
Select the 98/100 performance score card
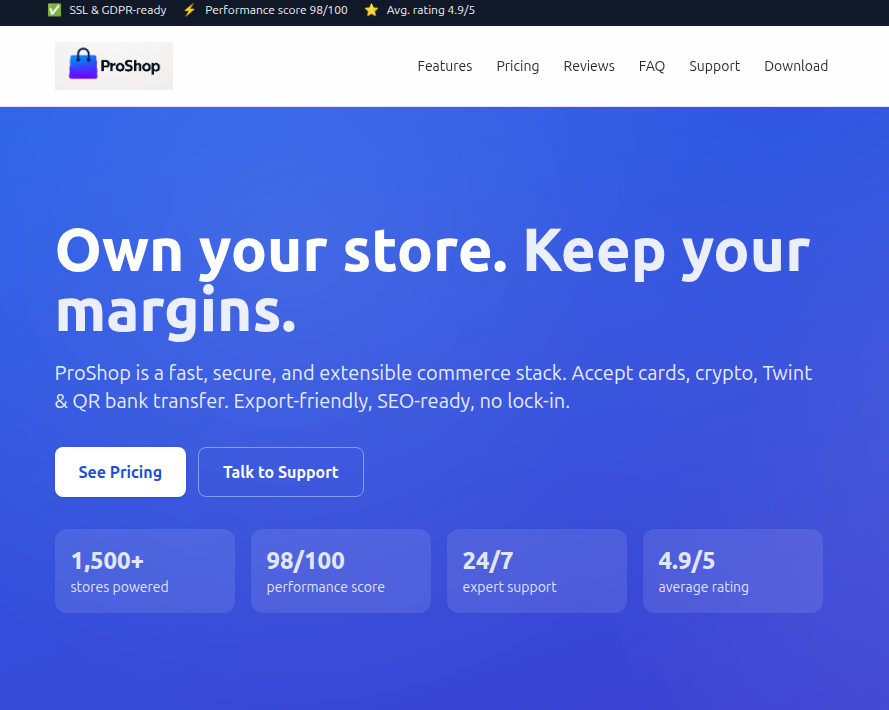coord(340,571)
